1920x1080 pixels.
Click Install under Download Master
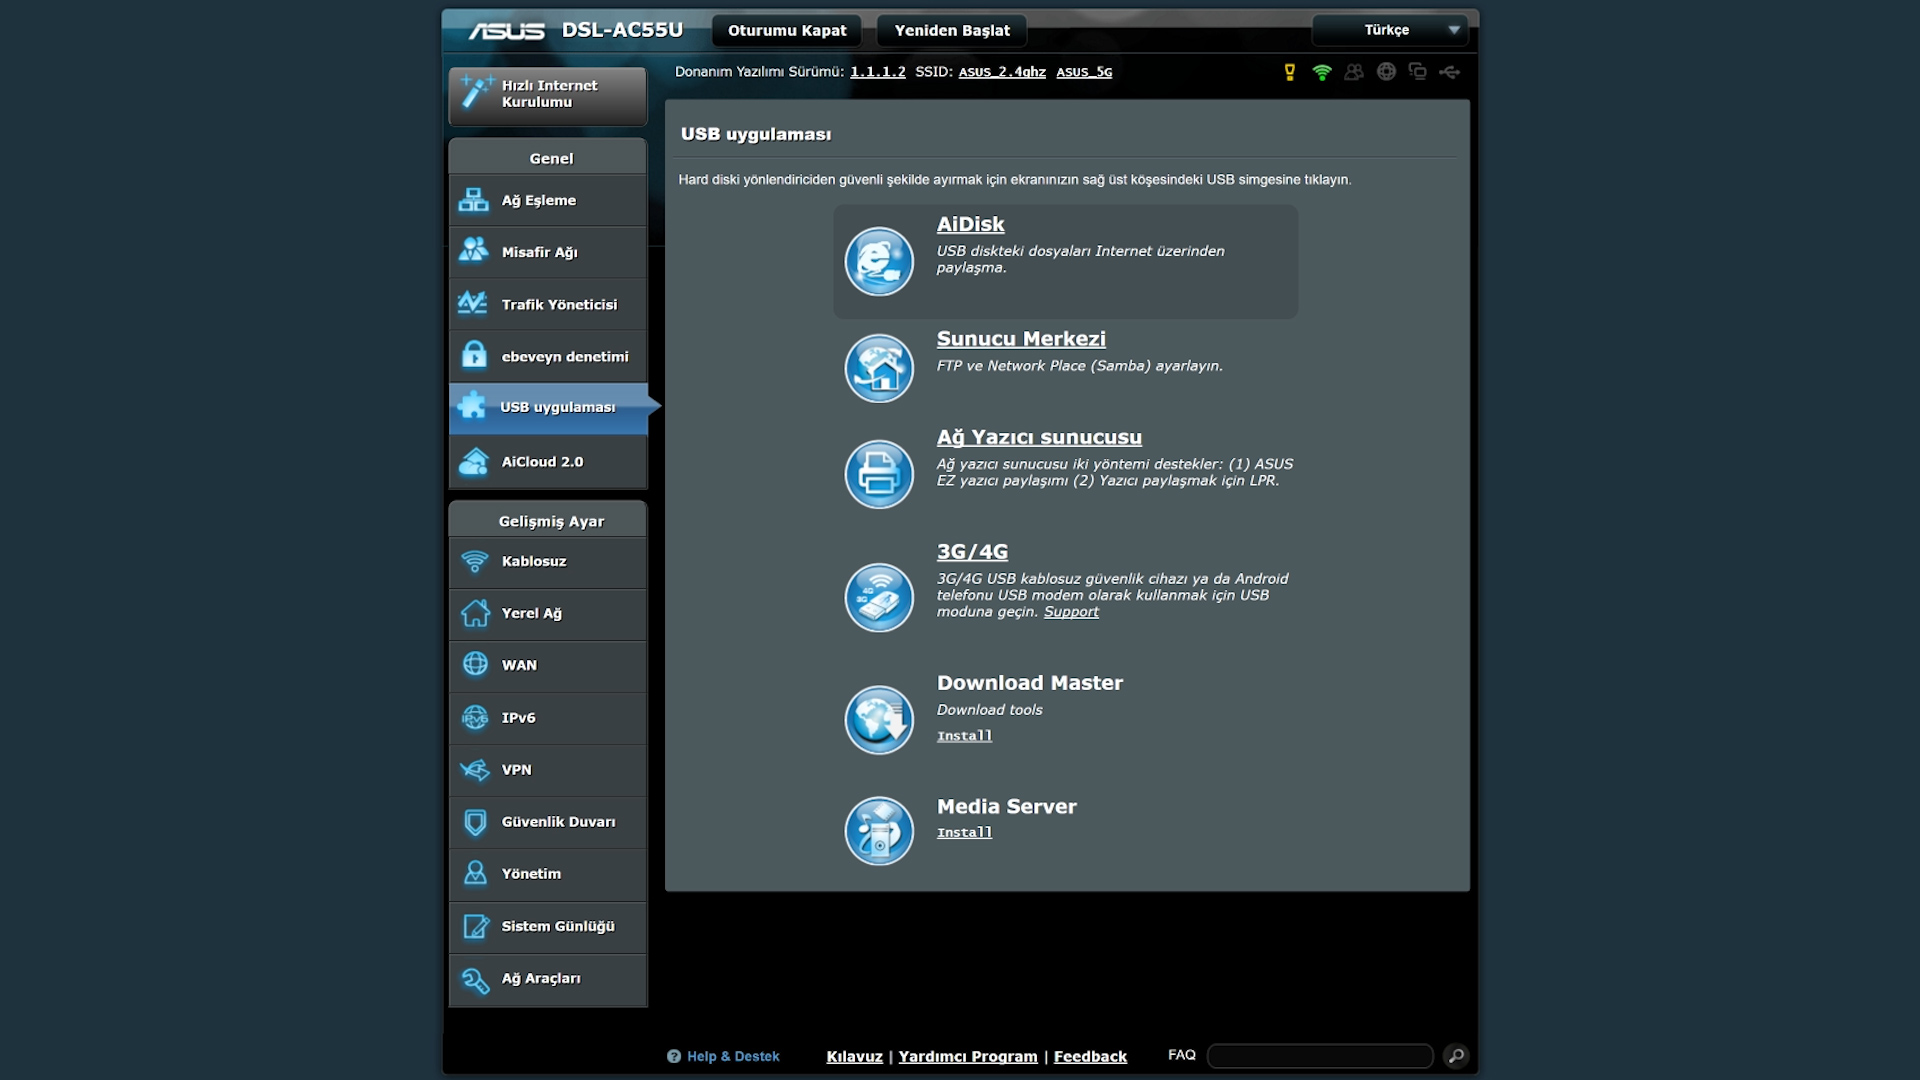[x=964, y=736]
